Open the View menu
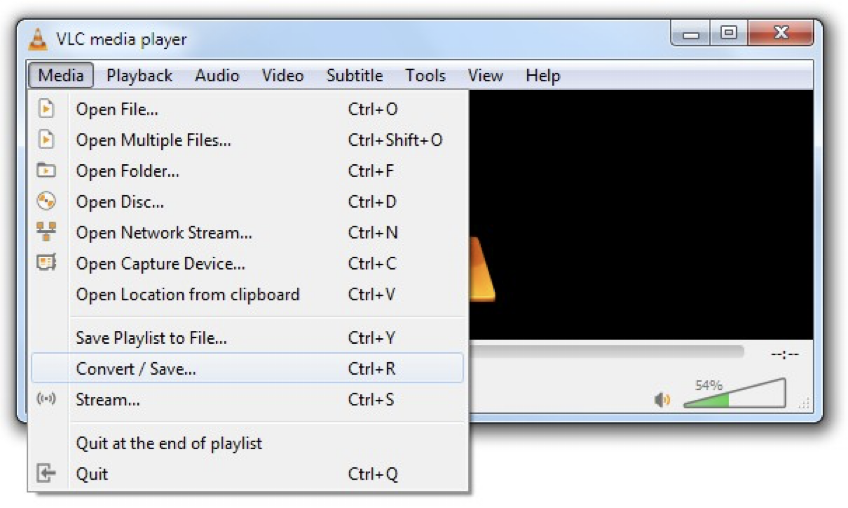Image resolution: width=848 pixels, height=508 pixels. (485, 75)
